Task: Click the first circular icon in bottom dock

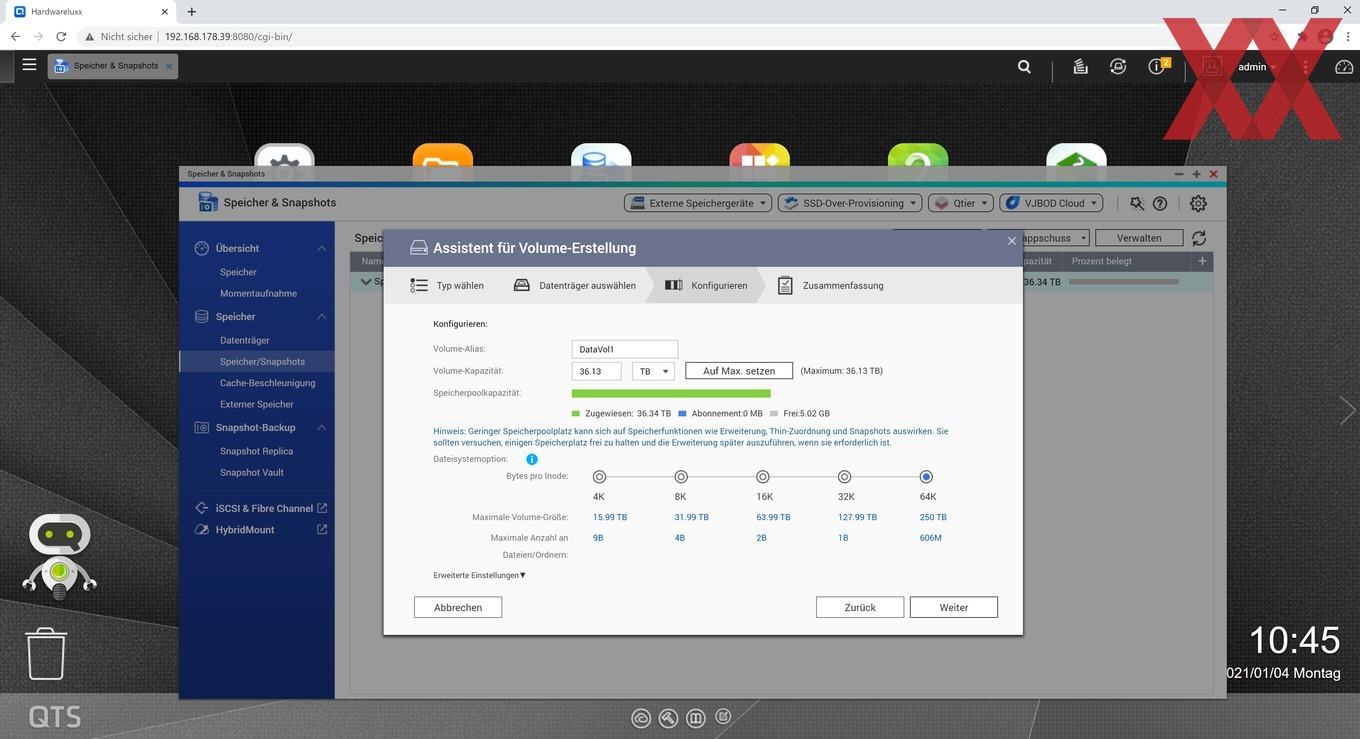Action: tap(641, 717)
